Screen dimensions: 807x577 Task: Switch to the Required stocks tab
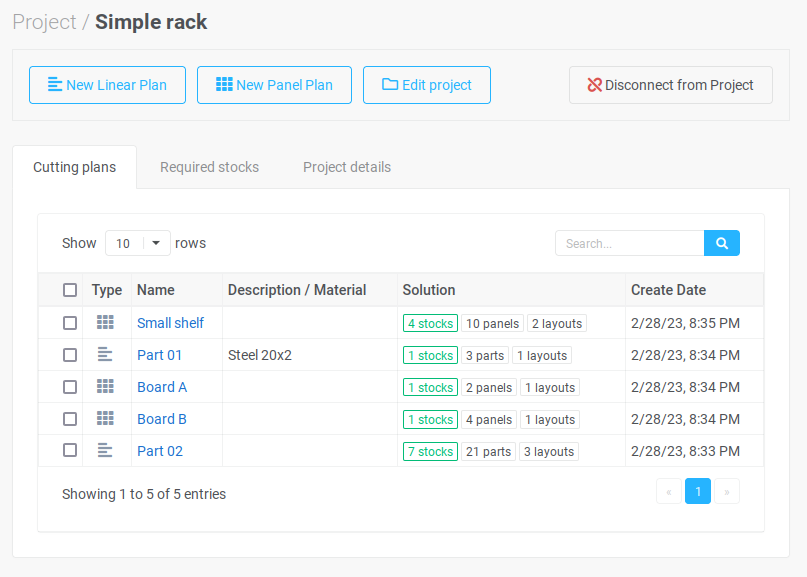[x=209, y=167]
